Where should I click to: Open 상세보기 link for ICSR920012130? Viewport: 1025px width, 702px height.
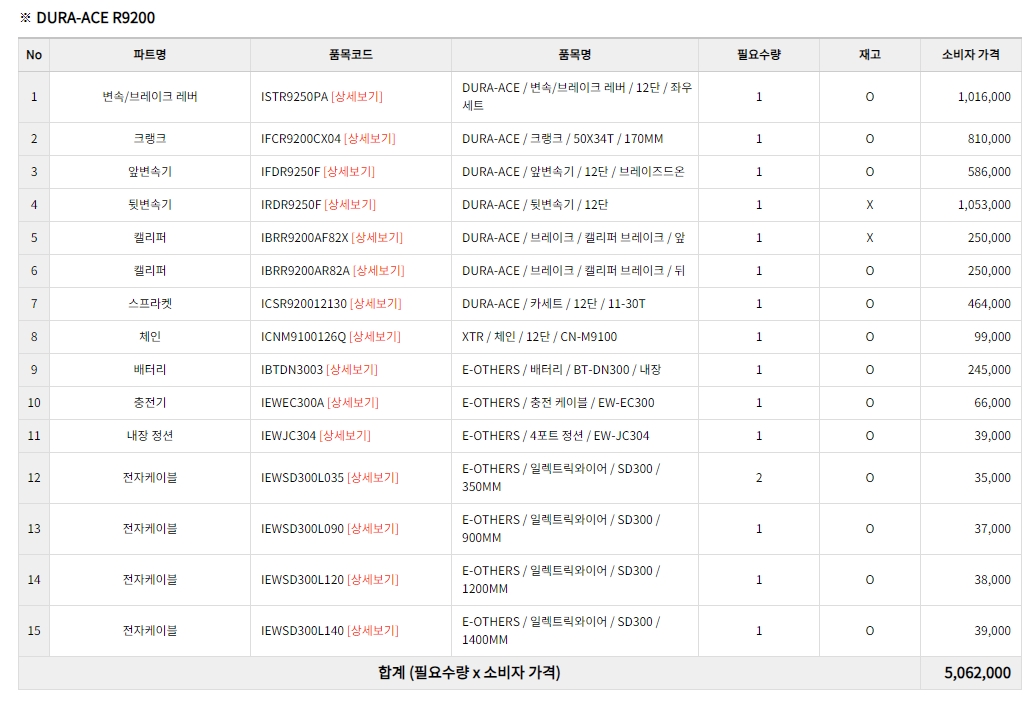point(376,304)
